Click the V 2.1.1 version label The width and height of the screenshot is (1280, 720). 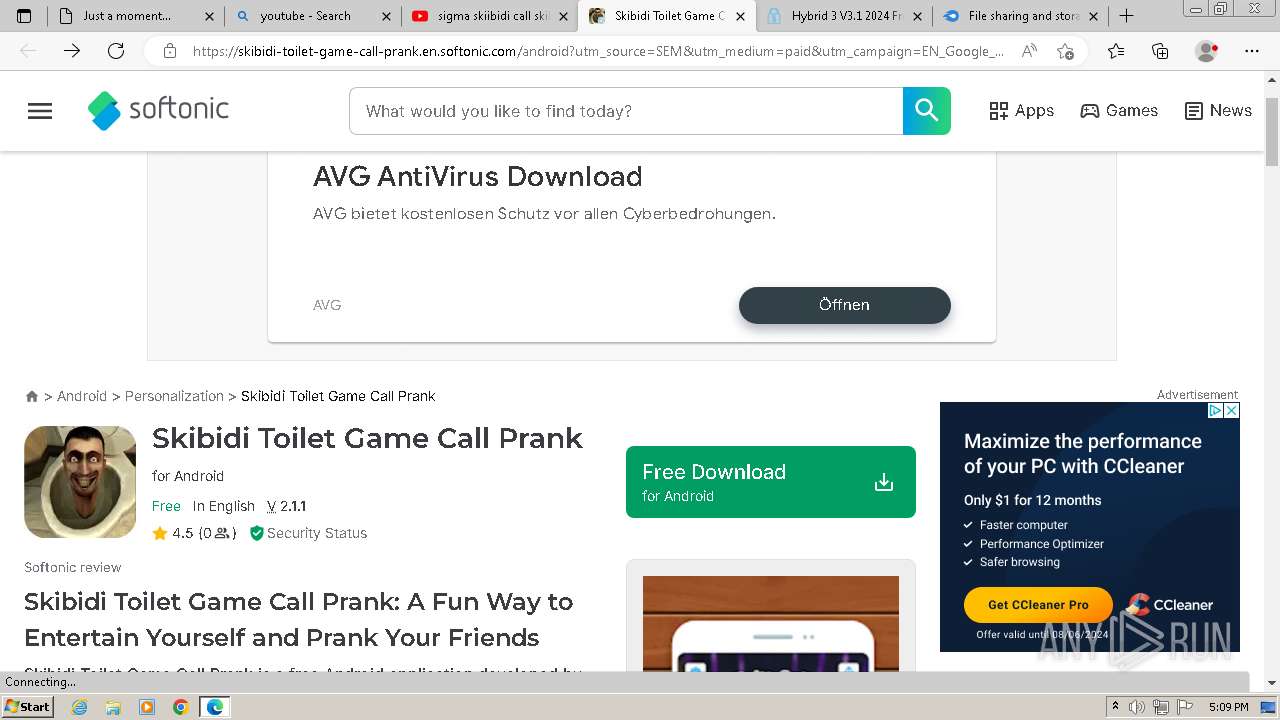click(x=286, y=506)
